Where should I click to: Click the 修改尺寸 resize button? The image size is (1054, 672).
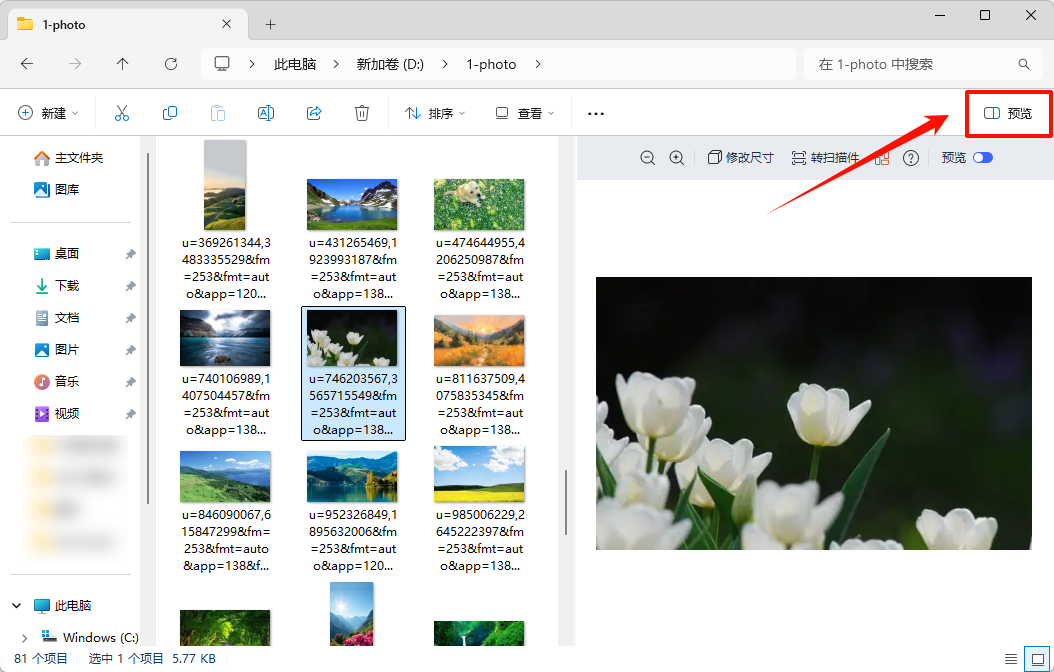[740, 158]
